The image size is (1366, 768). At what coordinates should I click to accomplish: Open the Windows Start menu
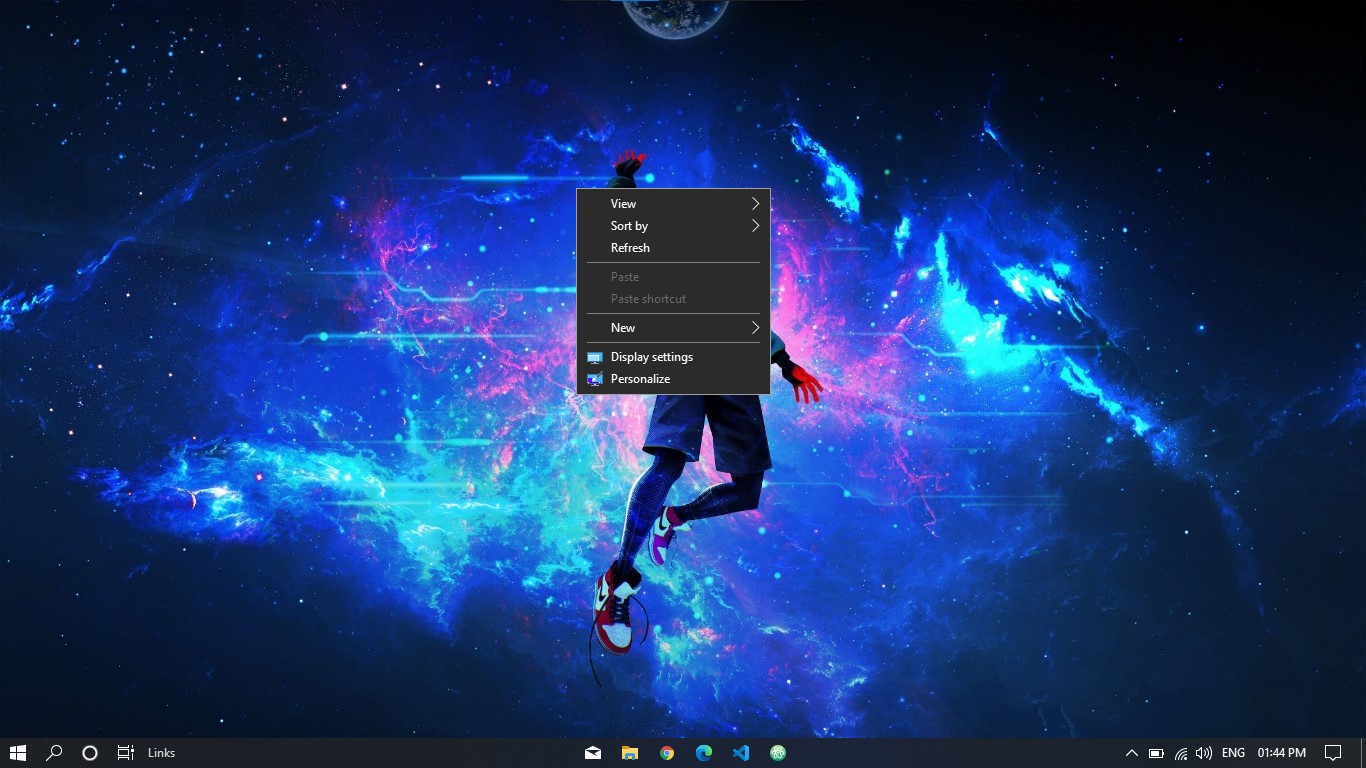(18, 753)
